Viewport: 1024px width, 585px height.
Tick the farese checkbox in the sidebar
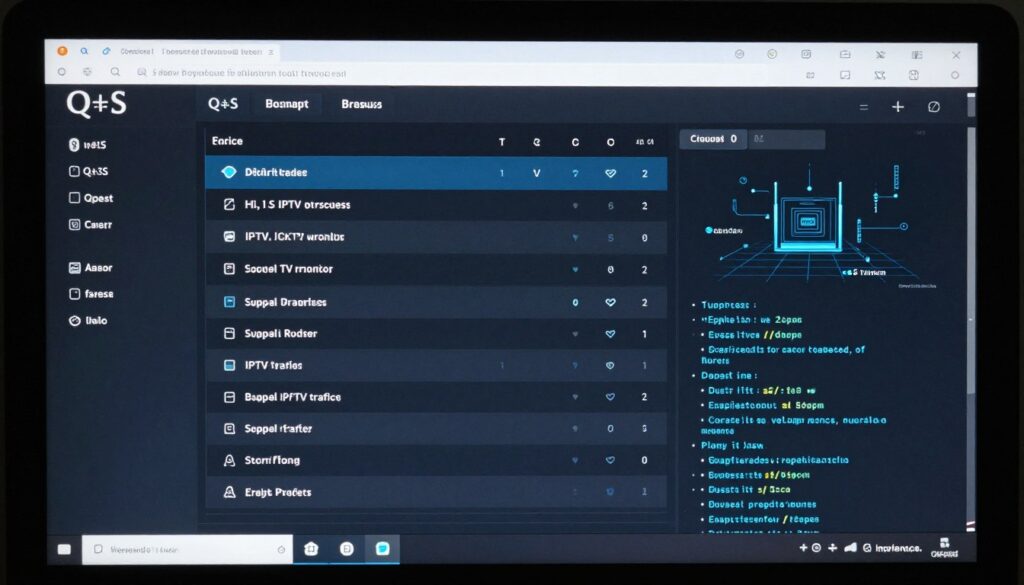(x=74, y=294)
